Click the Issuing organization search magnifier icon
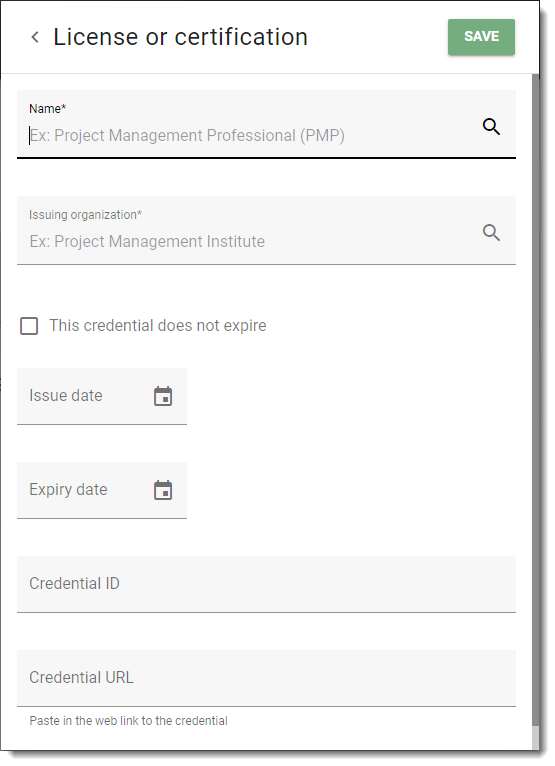 tap(491, 233)
